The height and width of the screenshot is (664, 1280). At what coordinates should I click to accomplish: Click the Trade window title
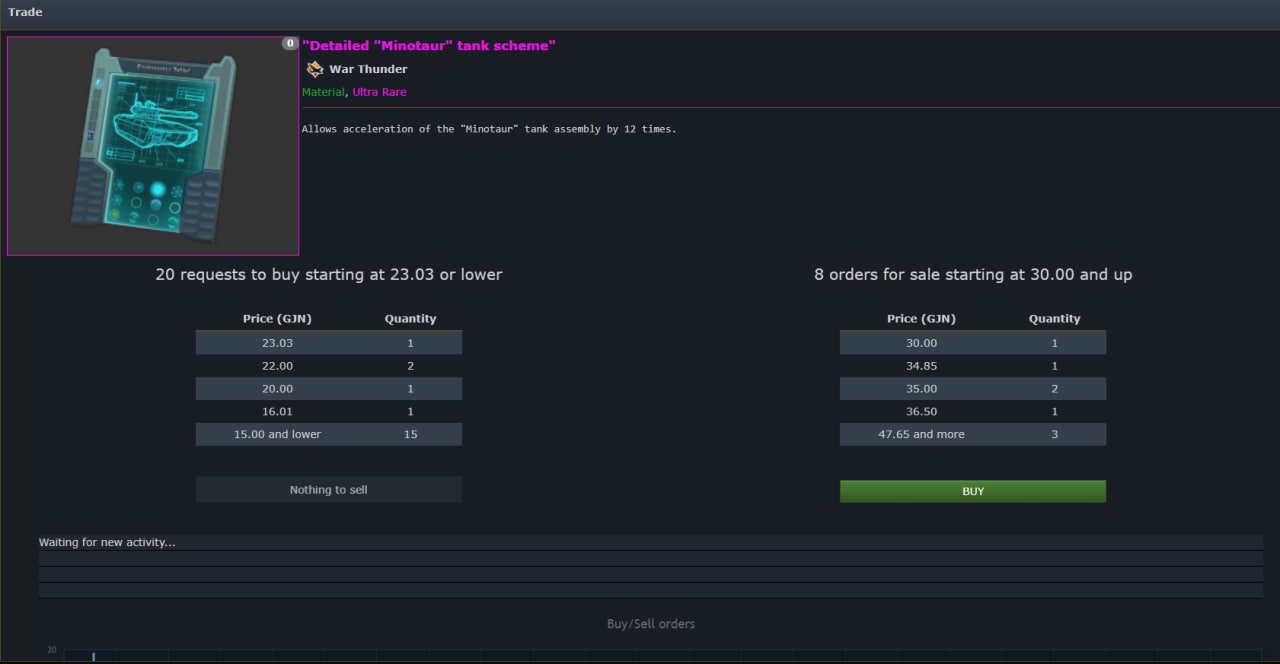(x=26, y=12)
